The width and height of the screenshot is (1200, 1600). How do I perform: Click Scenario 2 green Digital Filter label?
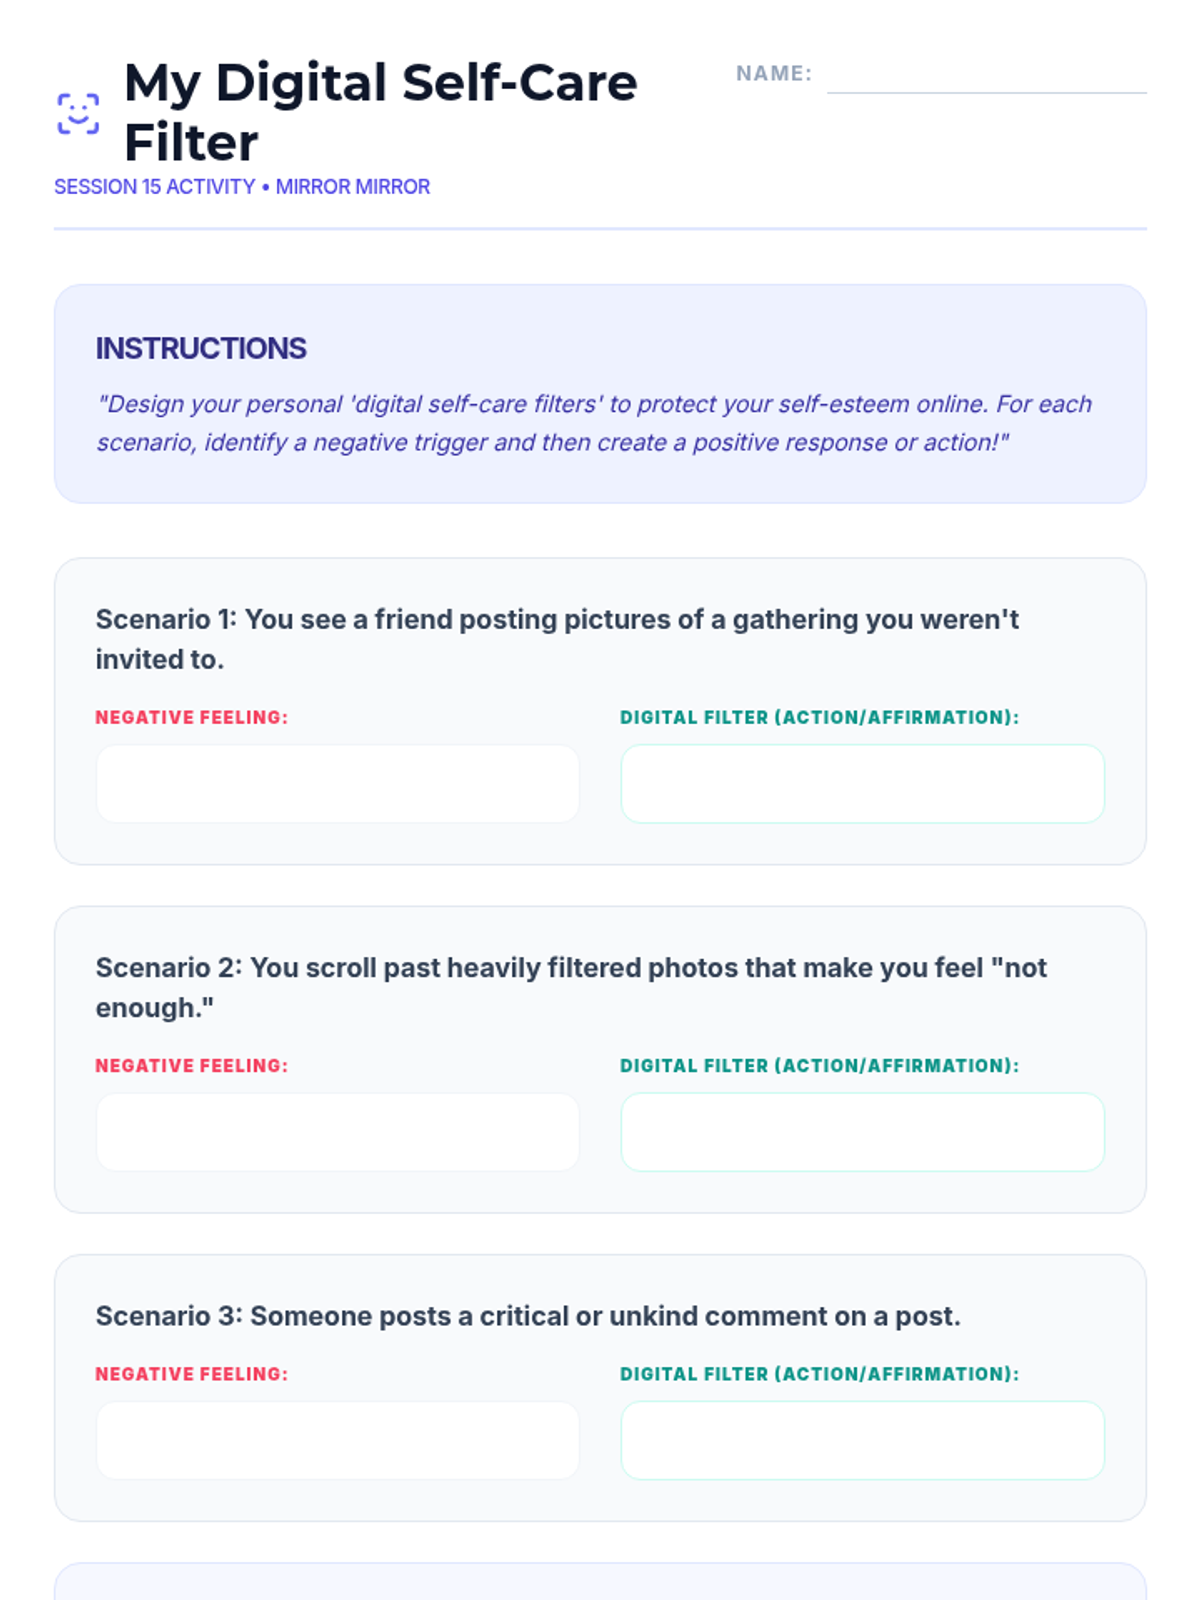(820, 1065)
